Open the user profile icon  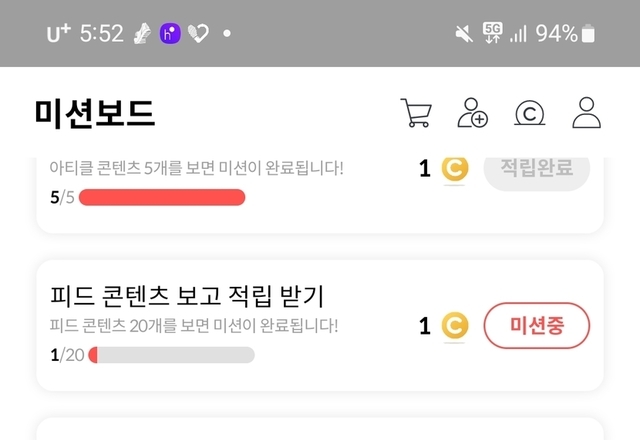(587, 113)
